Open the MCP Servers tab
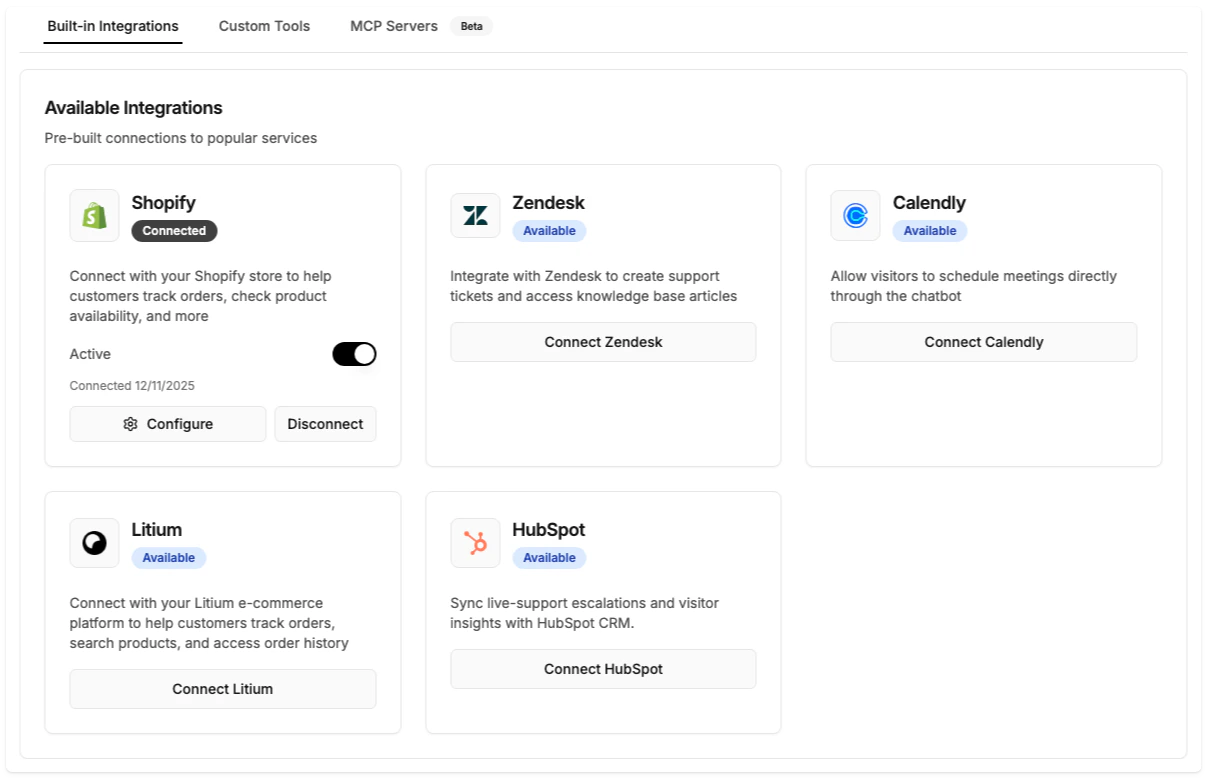This screenshot has width=1208, height=778. (393, 26)
